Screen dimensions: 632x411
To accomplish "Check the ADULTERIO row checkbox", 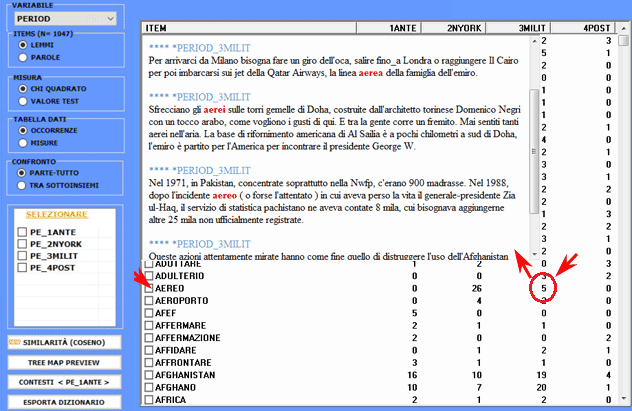I will pyautogui.click(x=149, y=276).
